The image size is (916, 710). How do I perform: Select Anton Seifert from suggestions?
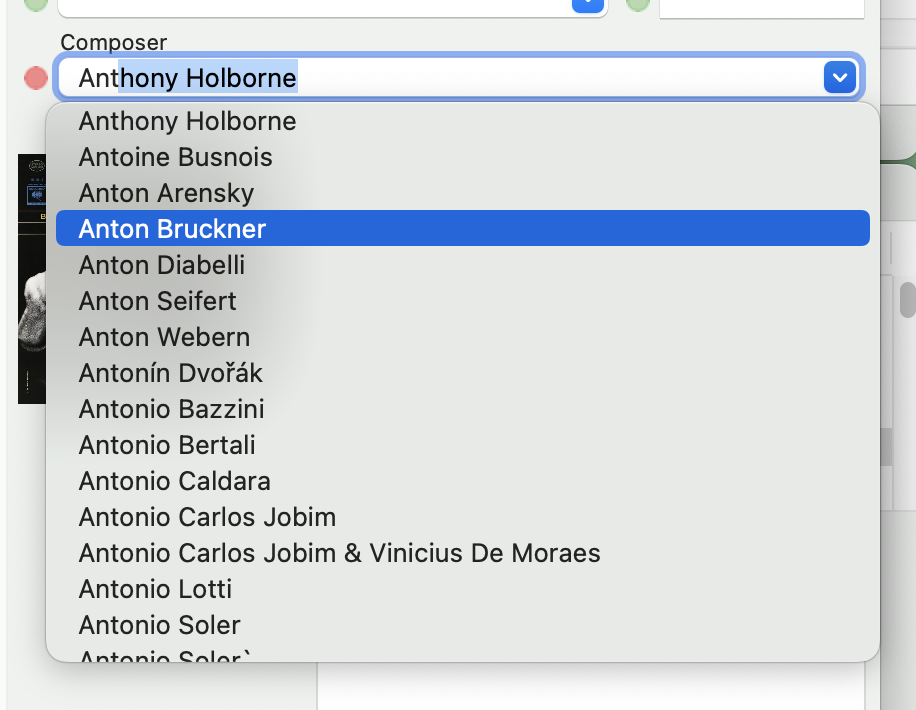point(157,301)
